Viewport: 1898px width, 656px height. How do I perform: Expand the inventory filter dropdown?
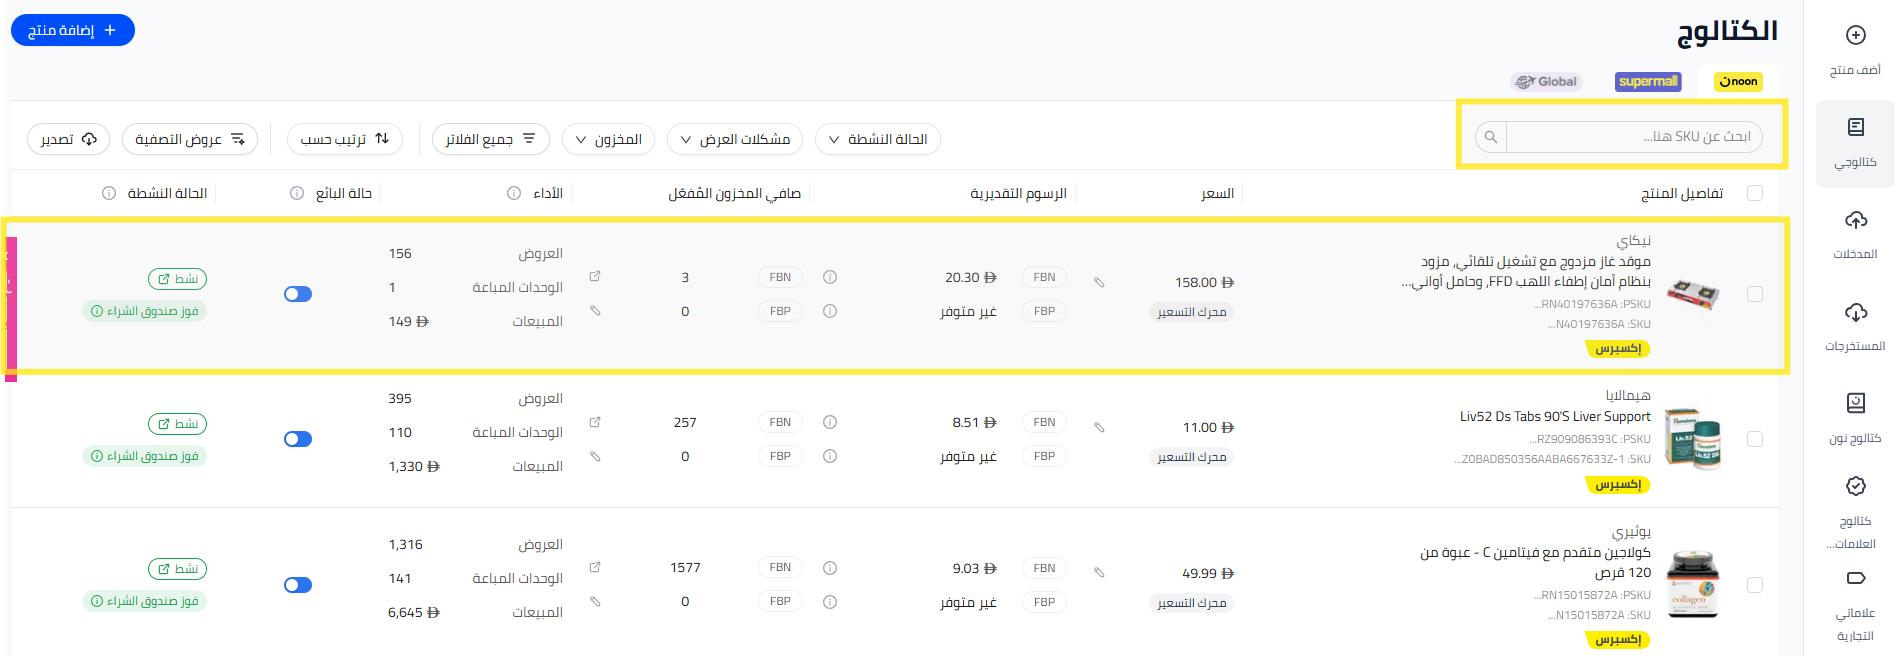[x=608, y=139]
